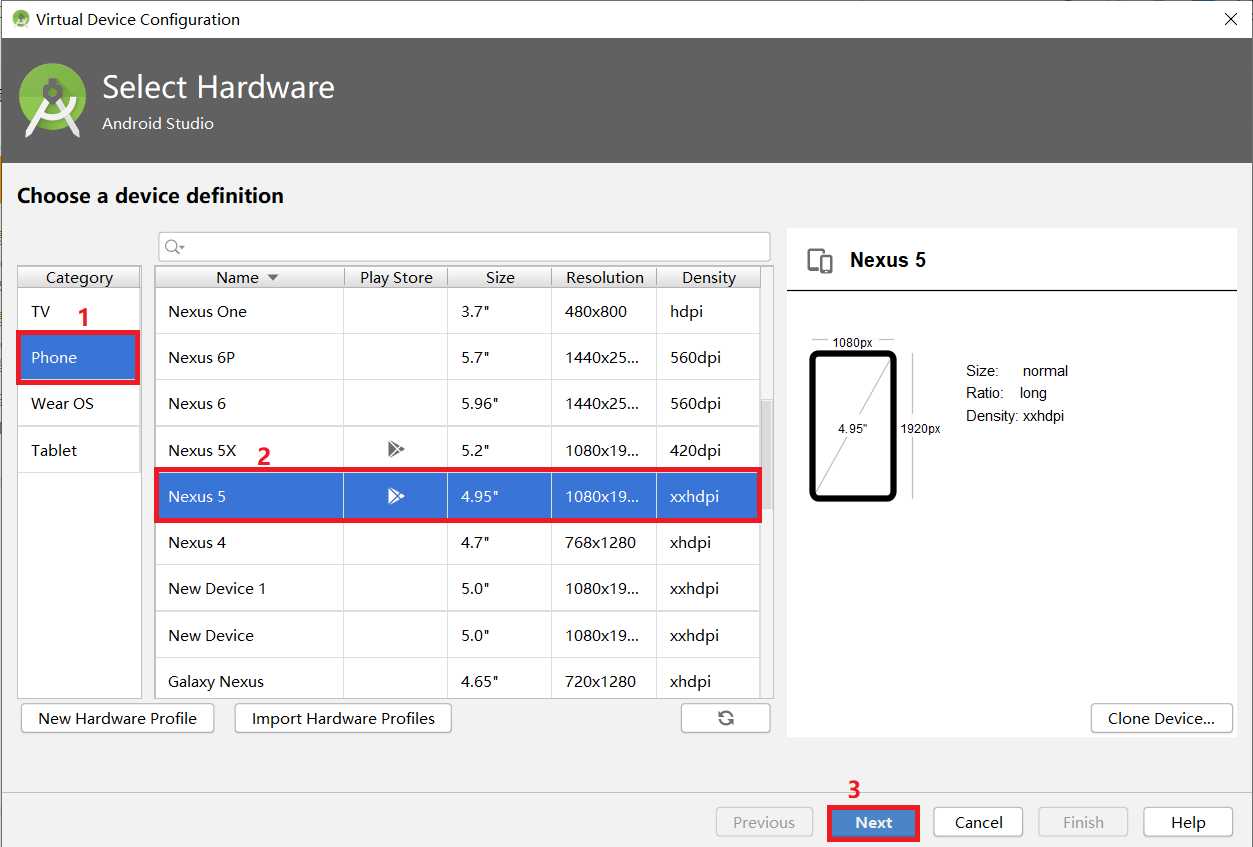The width and height of the screenshot is (1253, 847).
Task: Click the 420dpi density cell
Action: (x=709, y=450)
